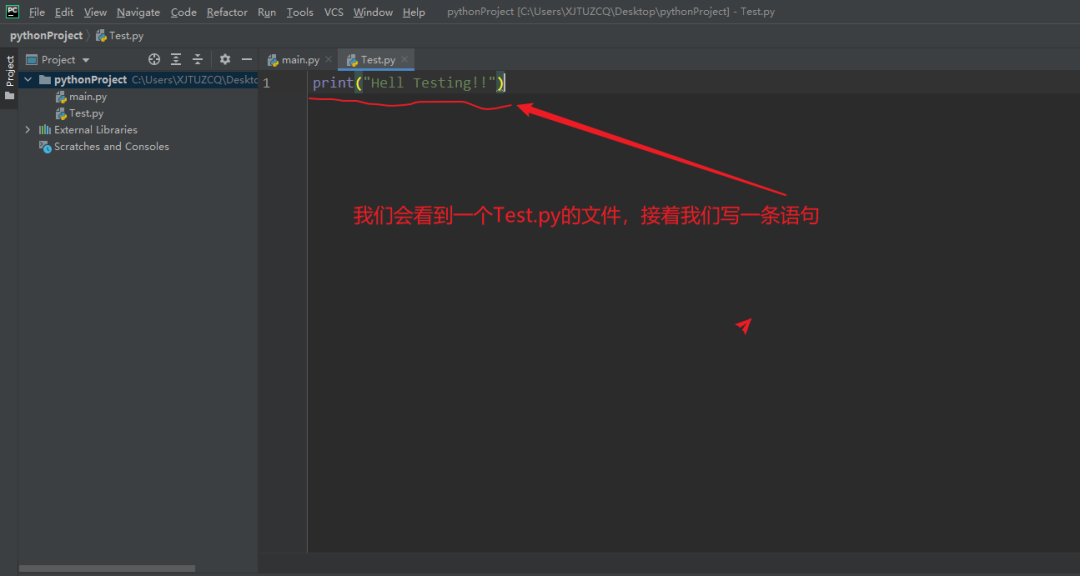Hide the Project panel with minus icon
1080x576 pixels.
point(247,59)
